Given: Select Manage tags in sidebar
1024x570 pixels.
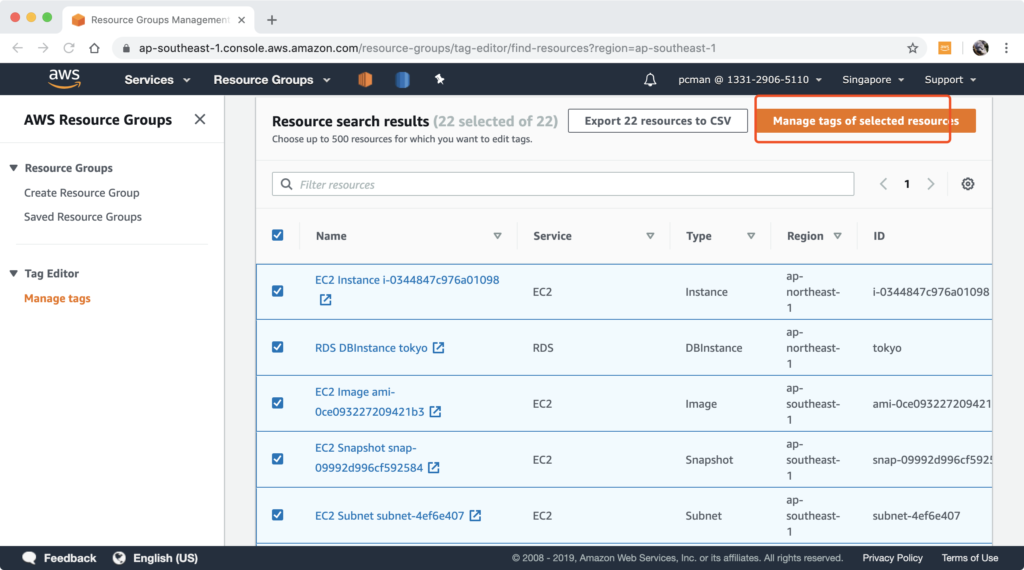Looking at the screenshot, I should [57, 298].
